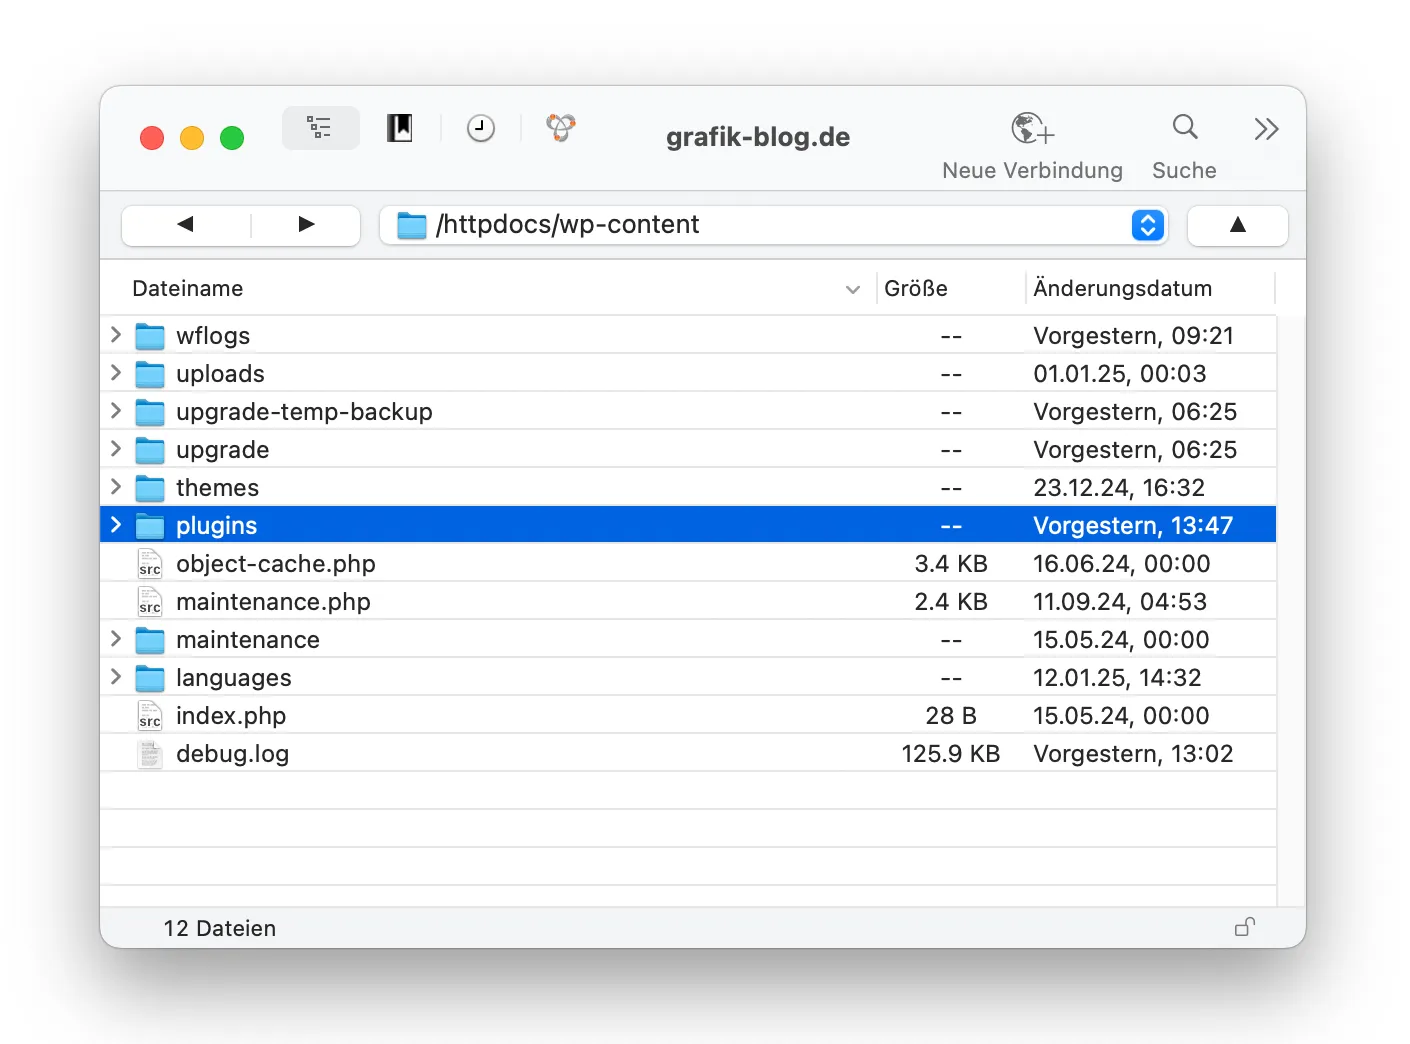This screenshot has height=1044, width=1410.
Task: Click the 2.4 KB size value
Action: pyautogui.click(x=951, y=602)
